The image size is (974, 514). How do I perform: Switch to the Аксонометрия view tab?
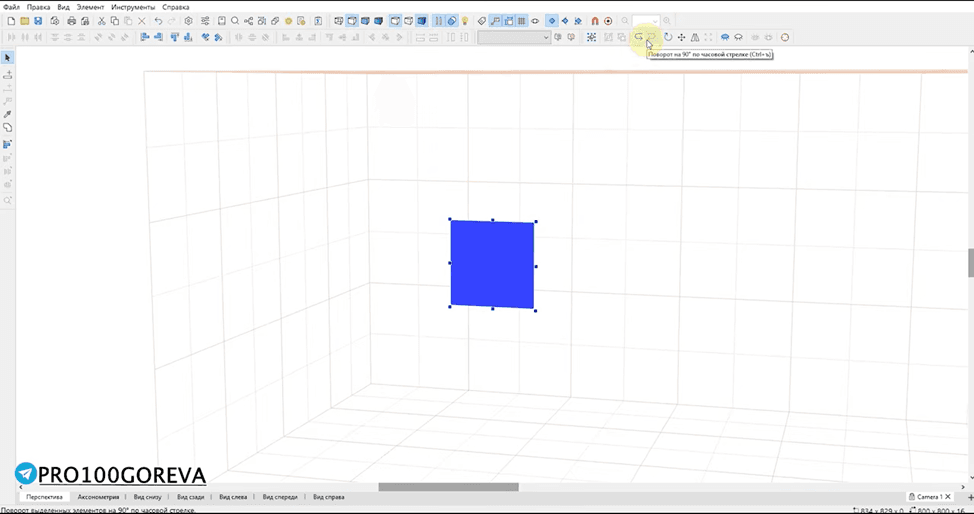98,497
